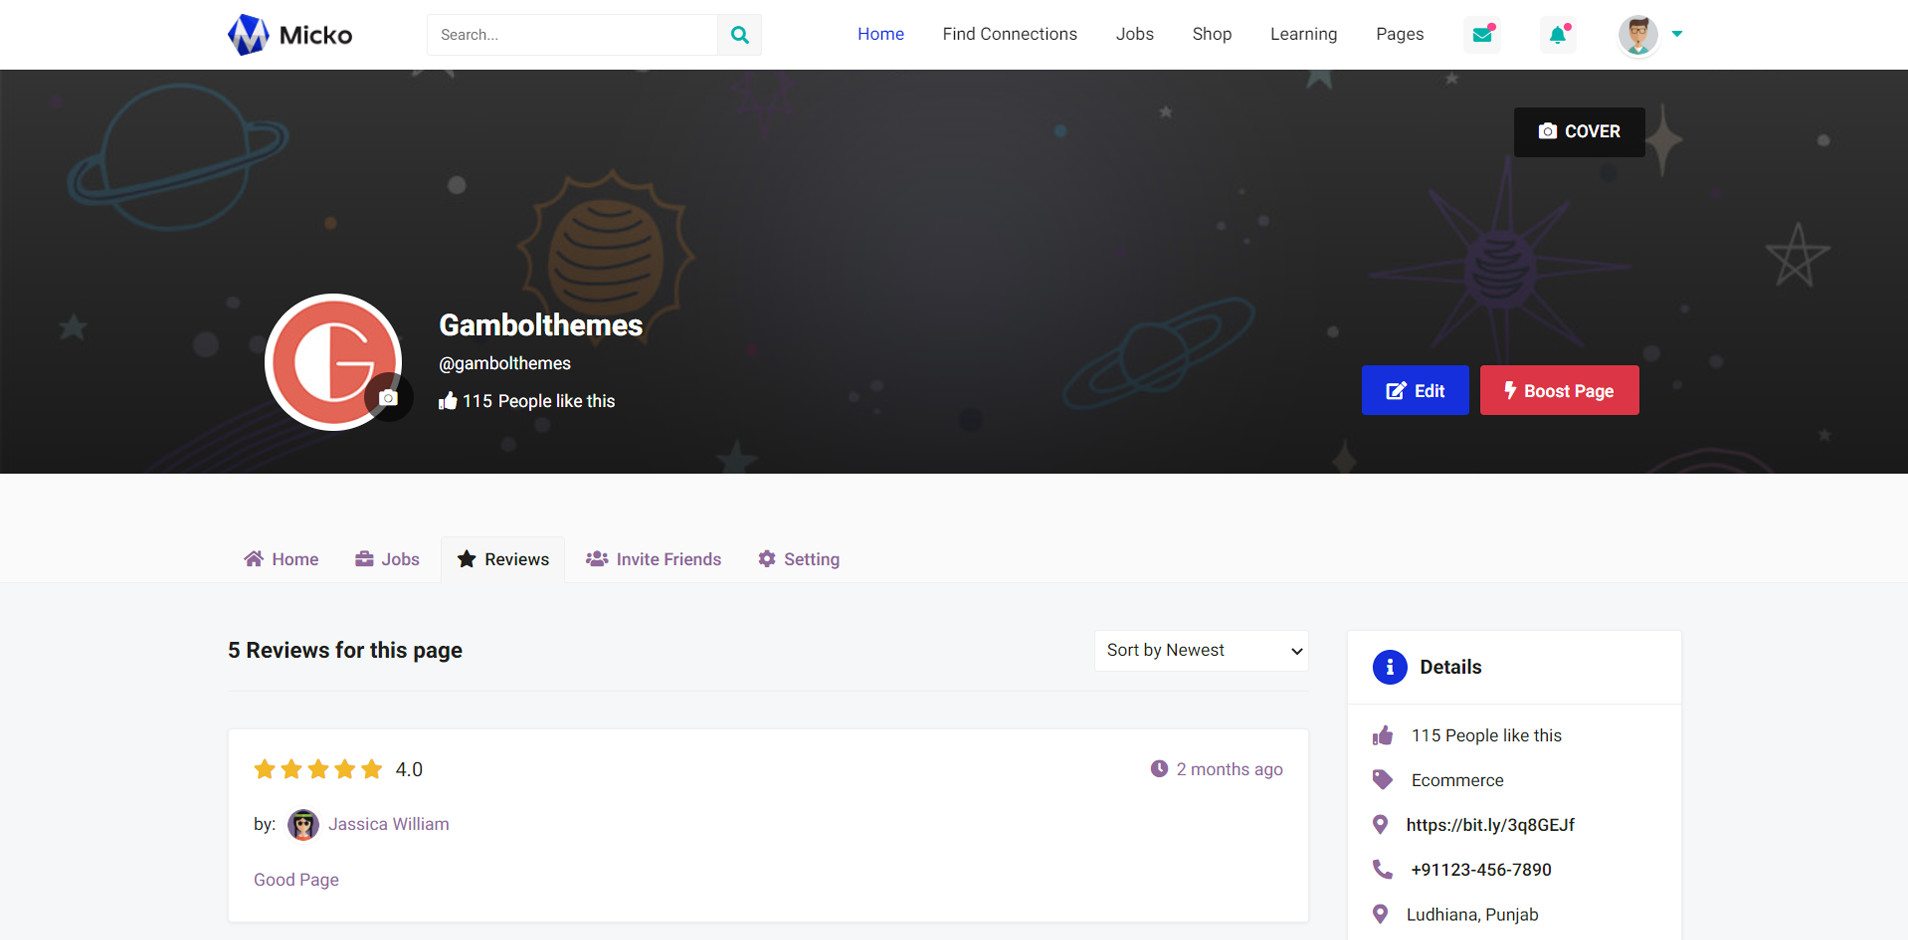Open the Sort by Newest dropdown
This screenshot has height=940, width=1908.
pyautogui.click(x=1201, y=650)
